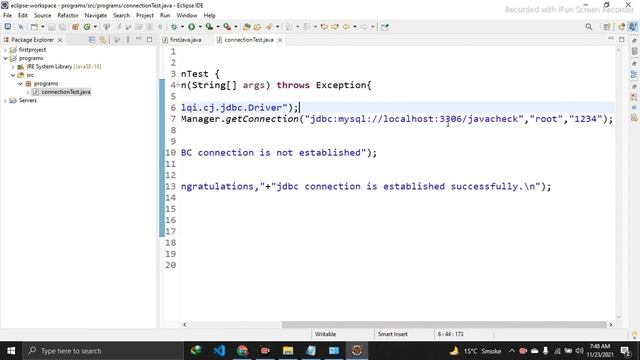This screenshot has height=360, width=640.
Task: Click the Type here to search box
Action: 103,351
